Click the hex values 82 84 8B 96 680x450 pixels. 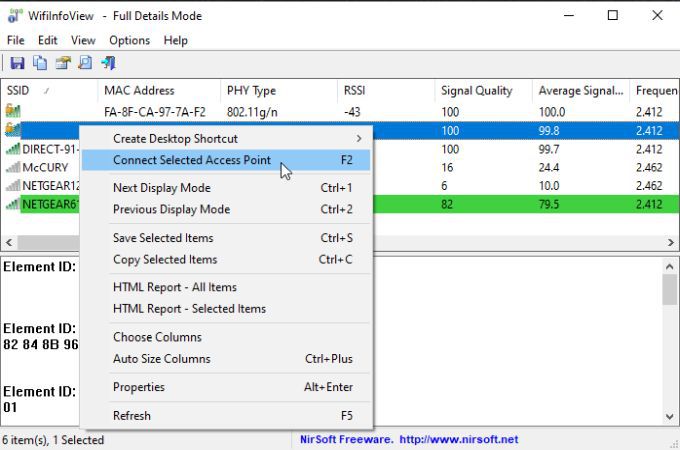(x=41, y=345)
